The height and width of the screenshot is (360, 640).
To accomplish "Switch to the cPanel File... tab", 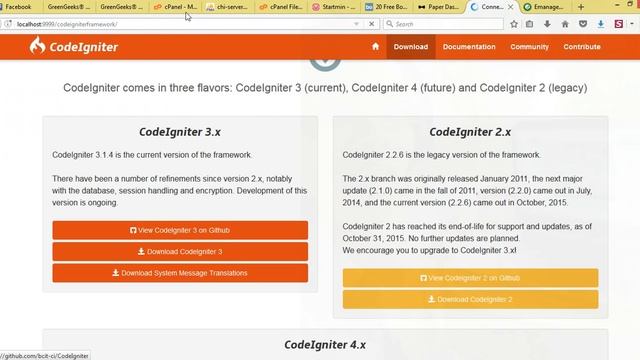I will pyautogui.click(x=281, y=7).
